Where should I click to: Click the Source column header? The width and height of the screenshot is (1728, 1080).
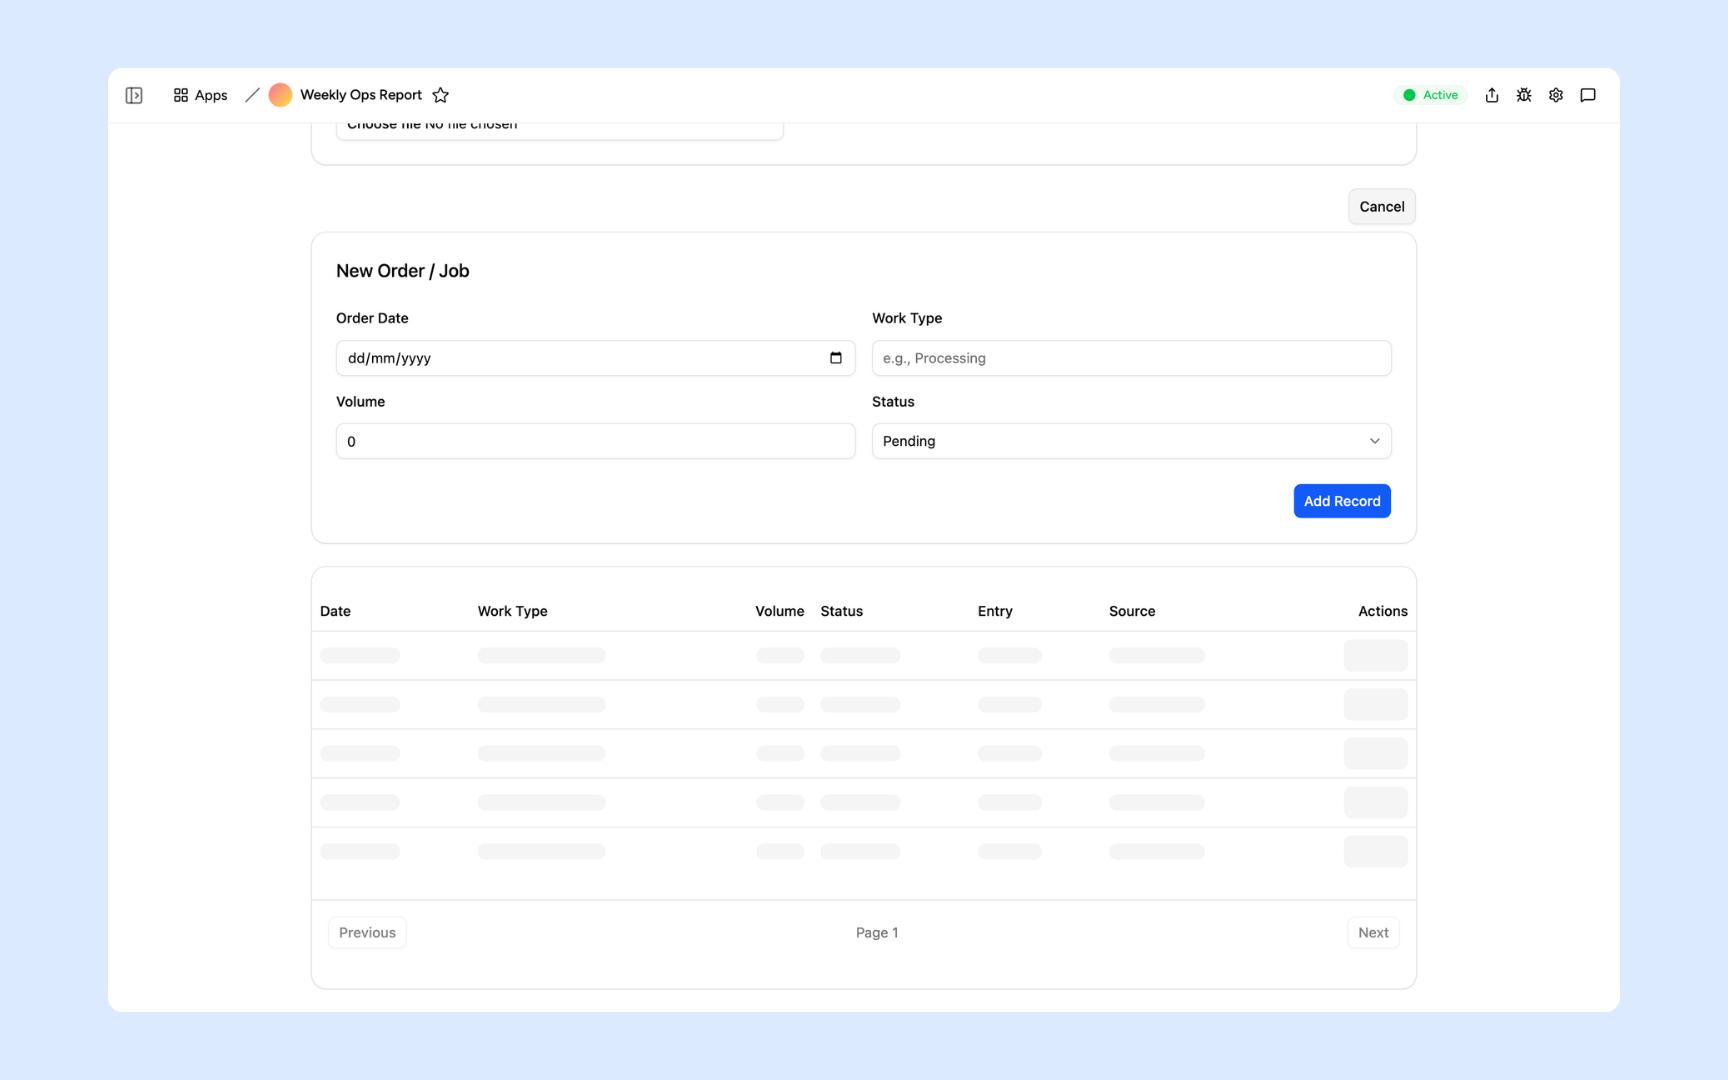[x=1132, y=611]
